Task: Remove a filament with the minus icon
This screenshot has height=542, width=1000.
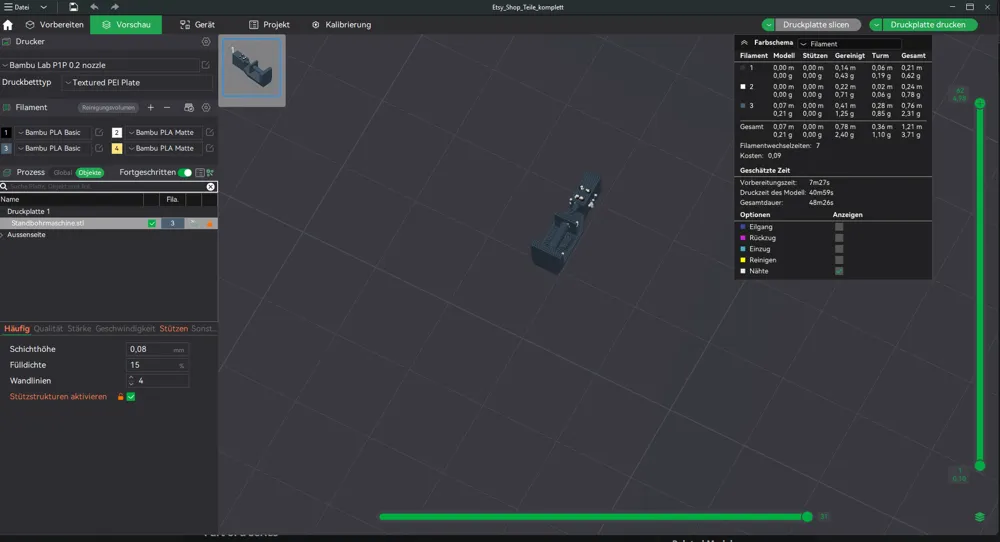Action: point(167,108)
